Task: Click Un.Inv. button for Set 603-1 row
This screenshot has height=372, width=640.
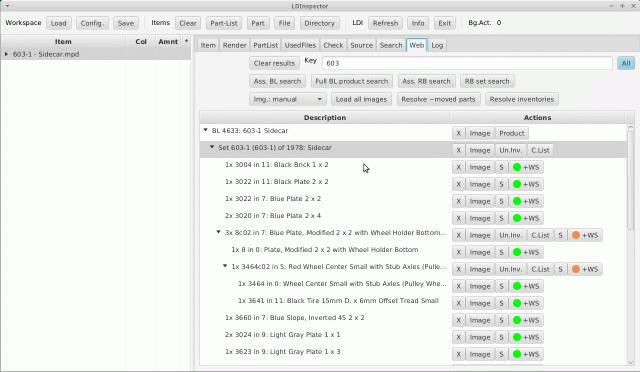Action: 511,150
